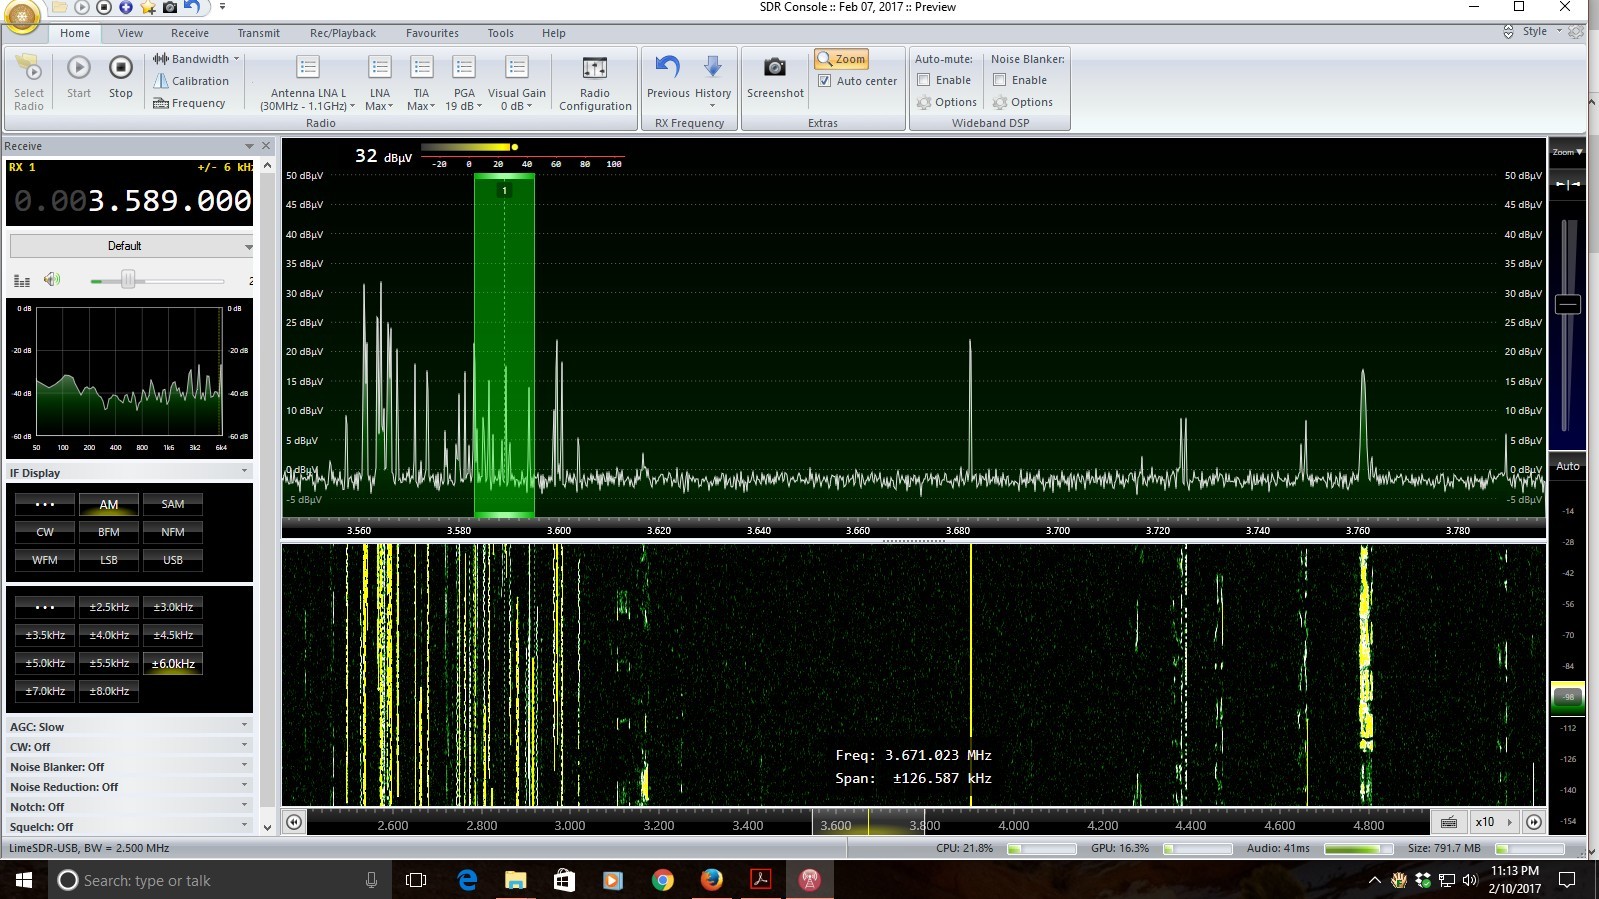The width and height of the screenshot is (1599, 899).
Task: Adjust the receiver volume slider
Action: tap(128, 281)
